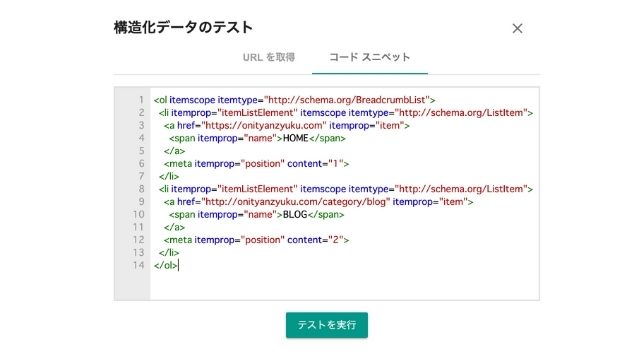Click the category/blog href line
Viewport: 640px width, 360px height.
click(x=318, y=202)
